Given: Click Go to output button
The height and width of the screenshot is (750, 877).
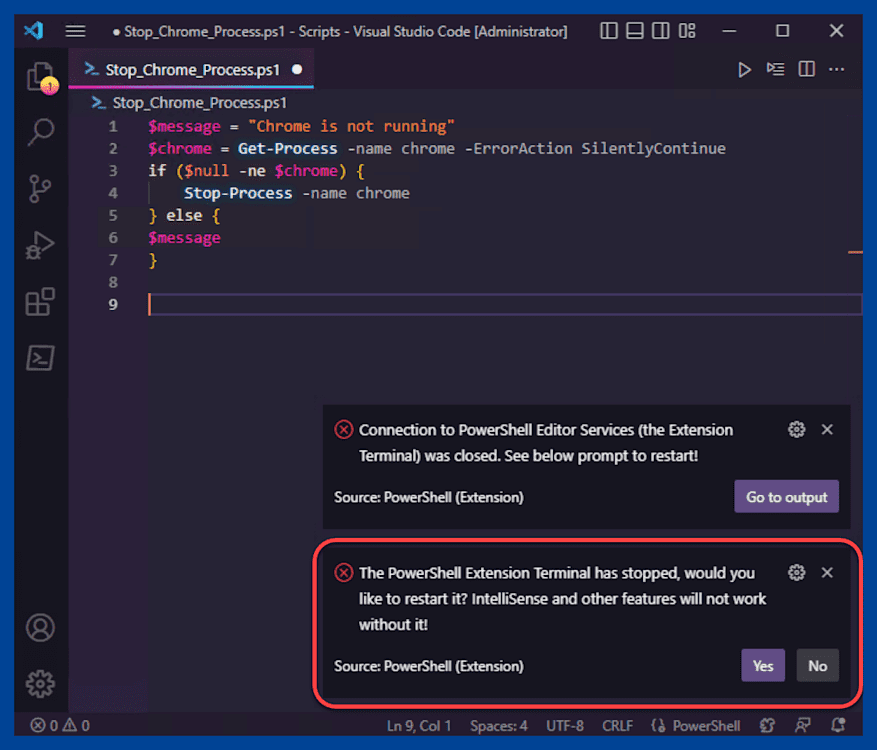Looking at the screenshot, I should pos(786,497).
